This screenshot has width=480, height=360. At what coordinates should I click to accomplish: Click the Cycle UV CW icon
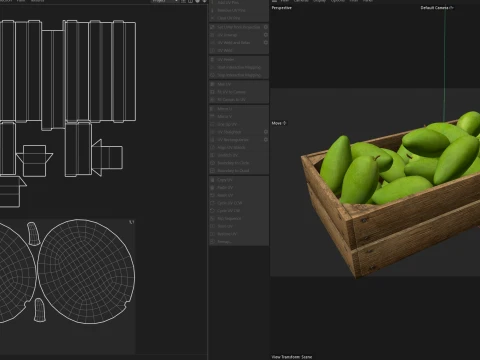tap(213, 211)
